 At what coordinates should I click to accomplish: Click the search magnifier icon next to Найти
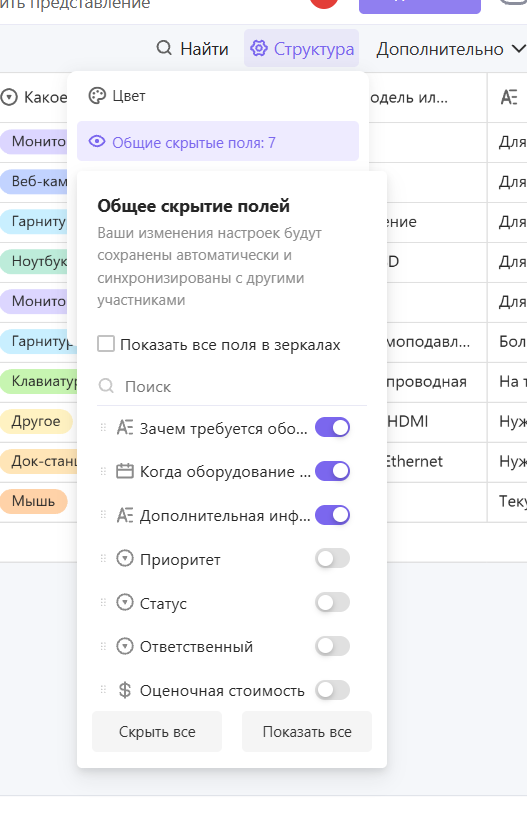[x=164, y=48]
